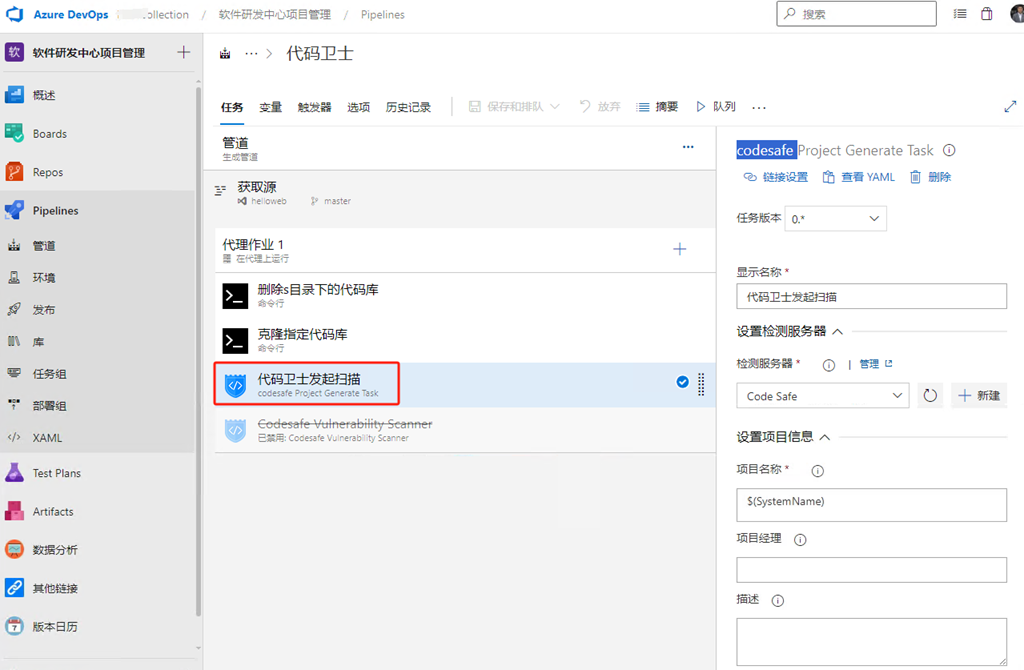Viewport: 1024px width, 670px height.
Task: Switch to the 历史记录 tab
Action: (x=408, y=107)
